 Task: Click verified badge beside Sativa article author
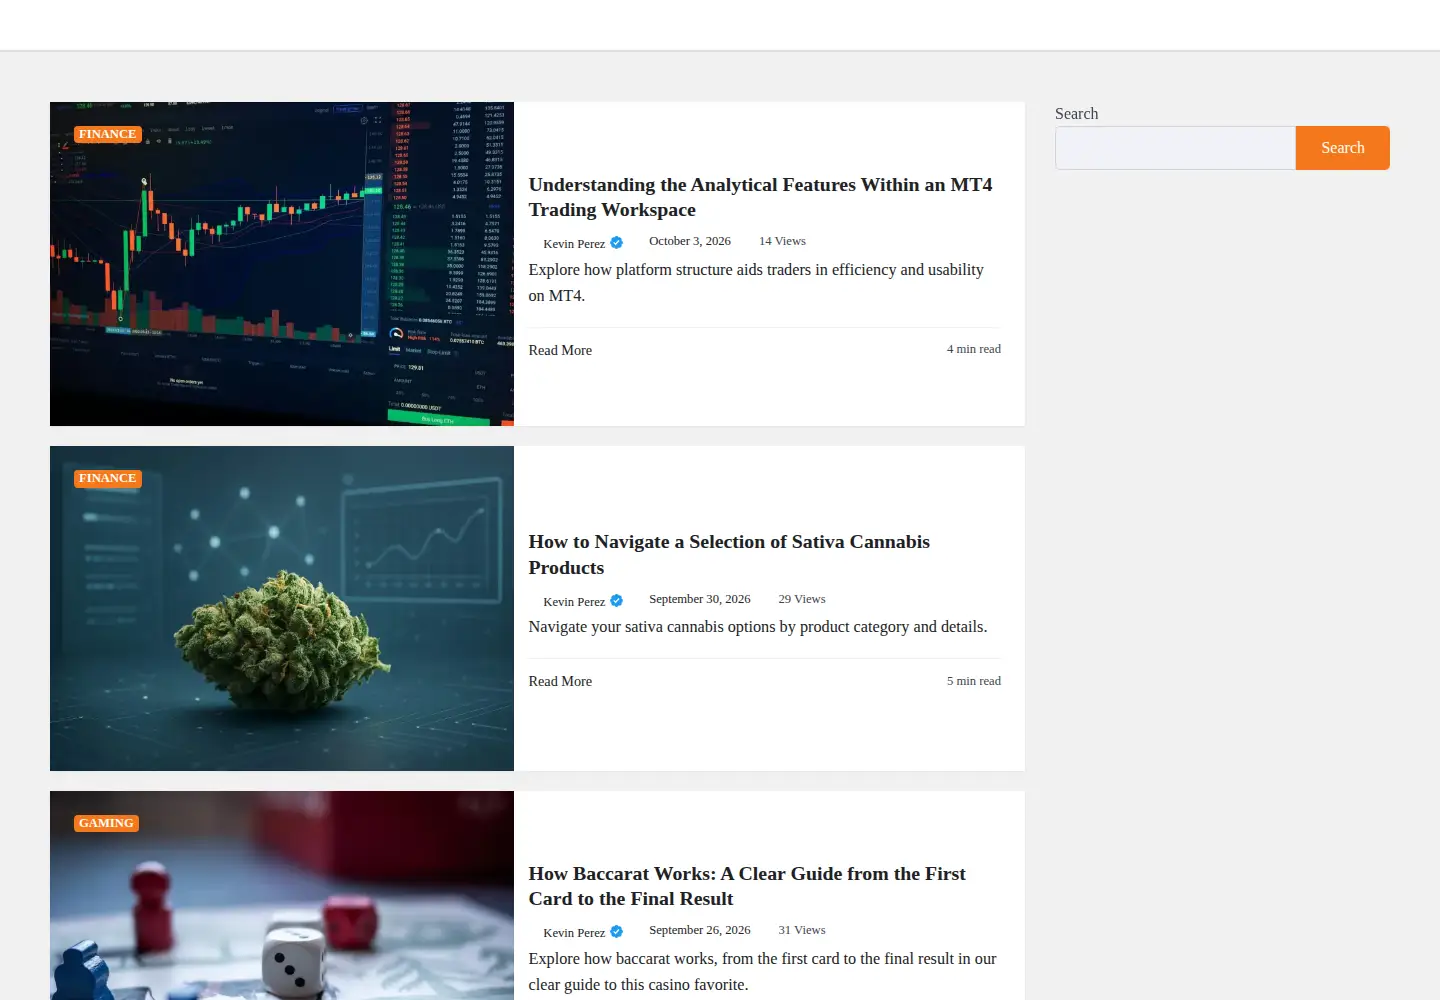tap(617, 600)
